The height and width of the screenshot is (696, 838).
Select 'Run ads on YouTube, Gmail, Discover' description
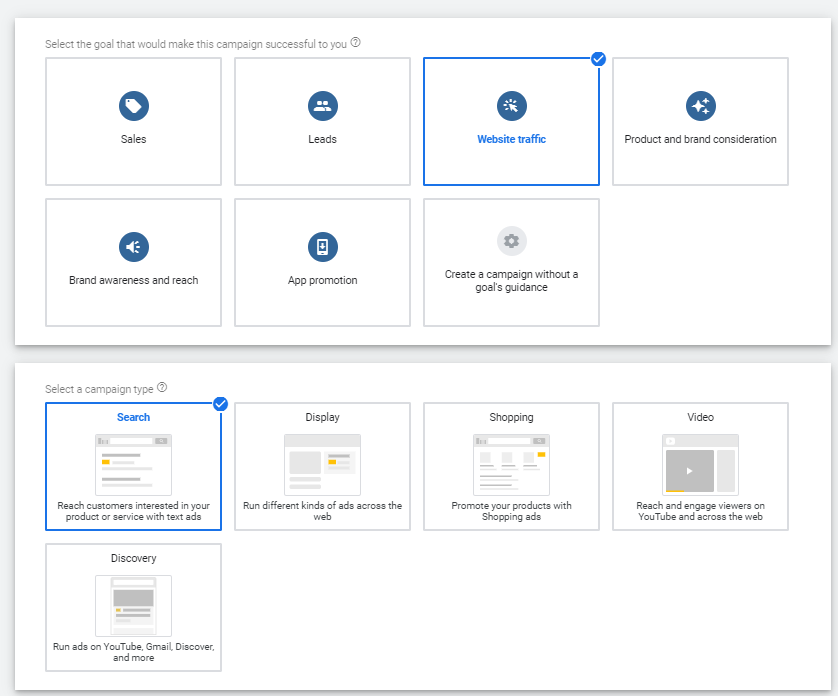click(133, 652)
